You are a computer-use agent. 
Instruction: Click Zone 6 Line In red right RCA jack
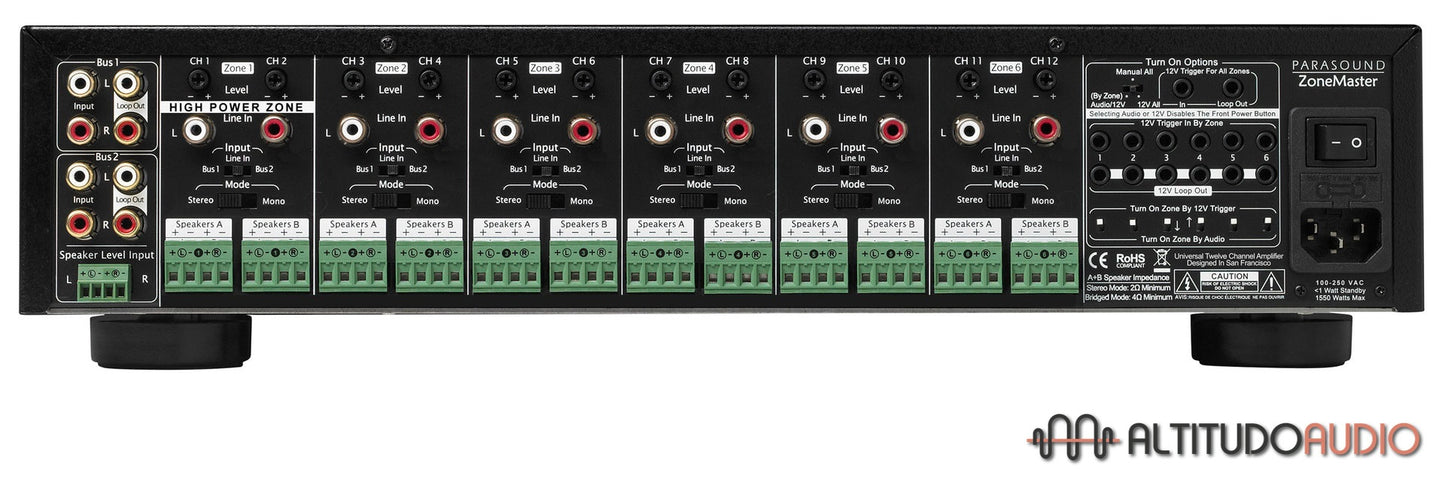[x=1045, y=129]
